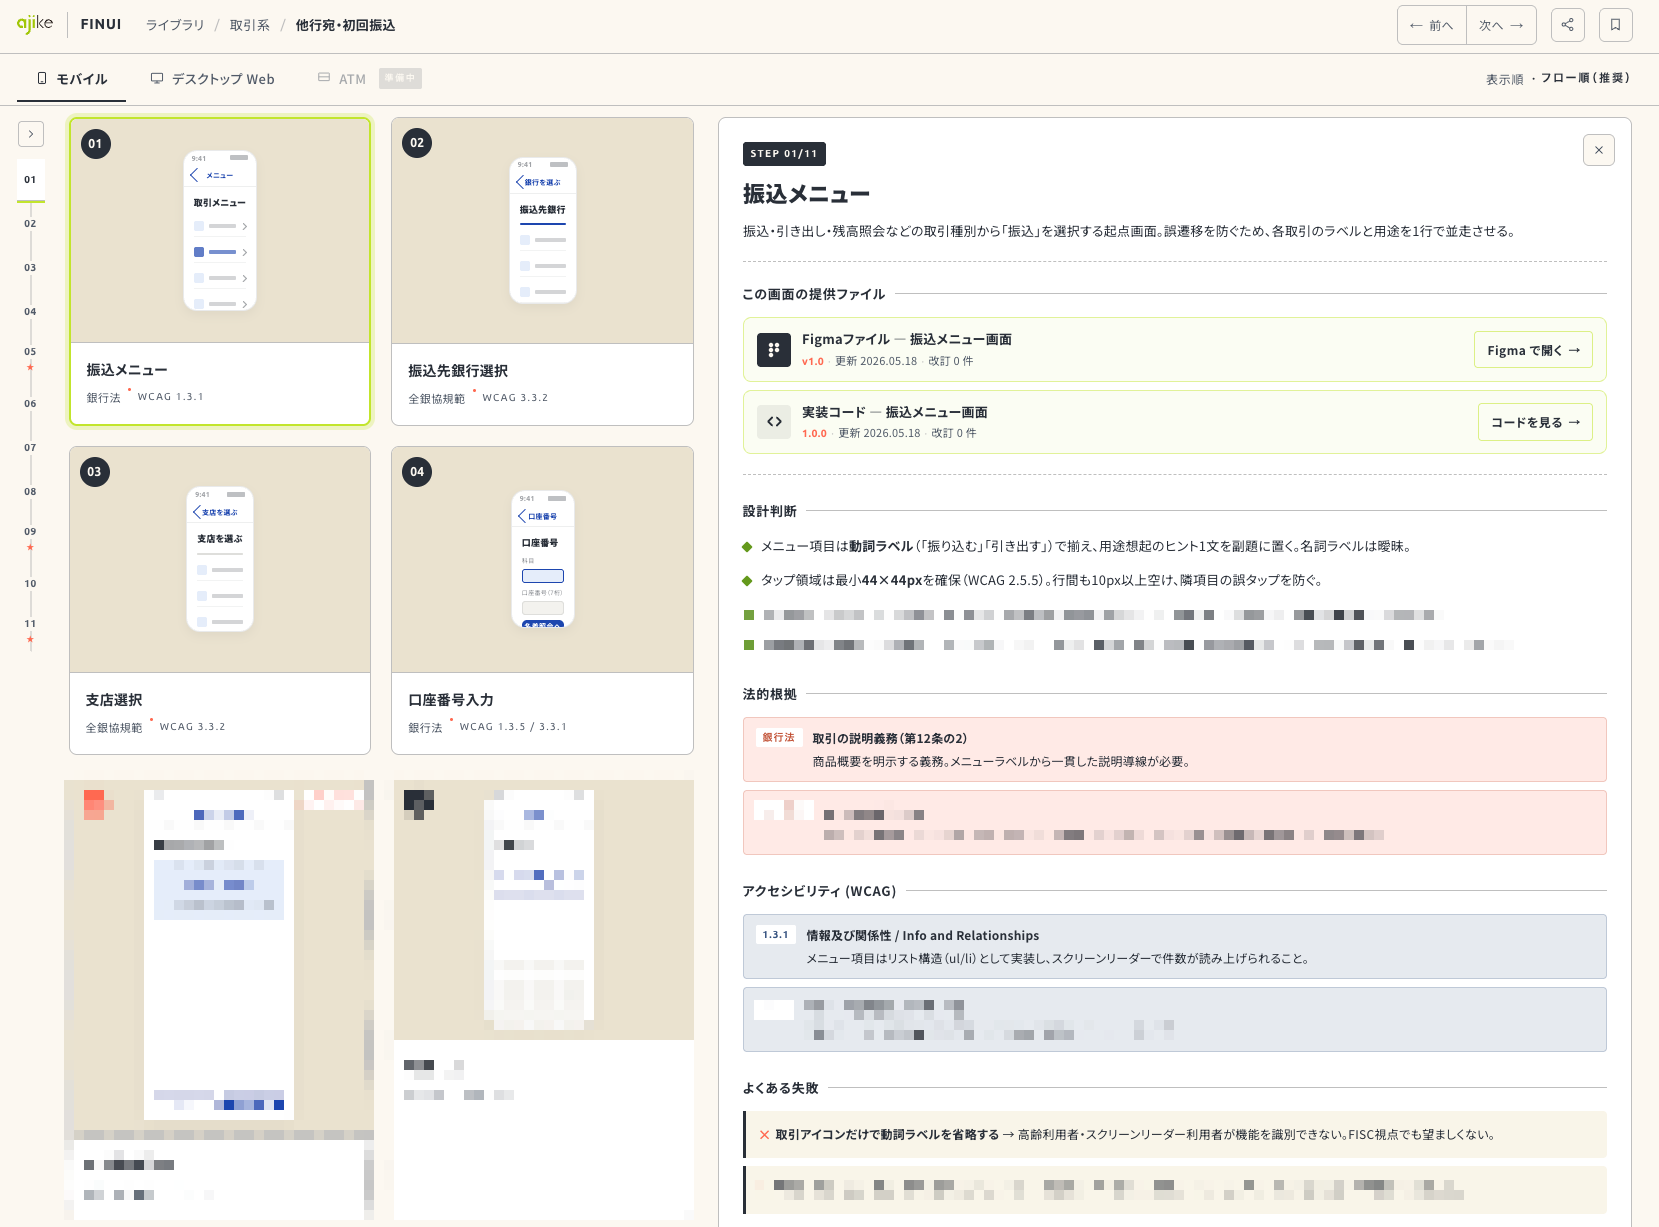Click 1.0.0 version label of code
Screen dimensions: 1659x1227
pyautogui.click(x=814, y=434)
